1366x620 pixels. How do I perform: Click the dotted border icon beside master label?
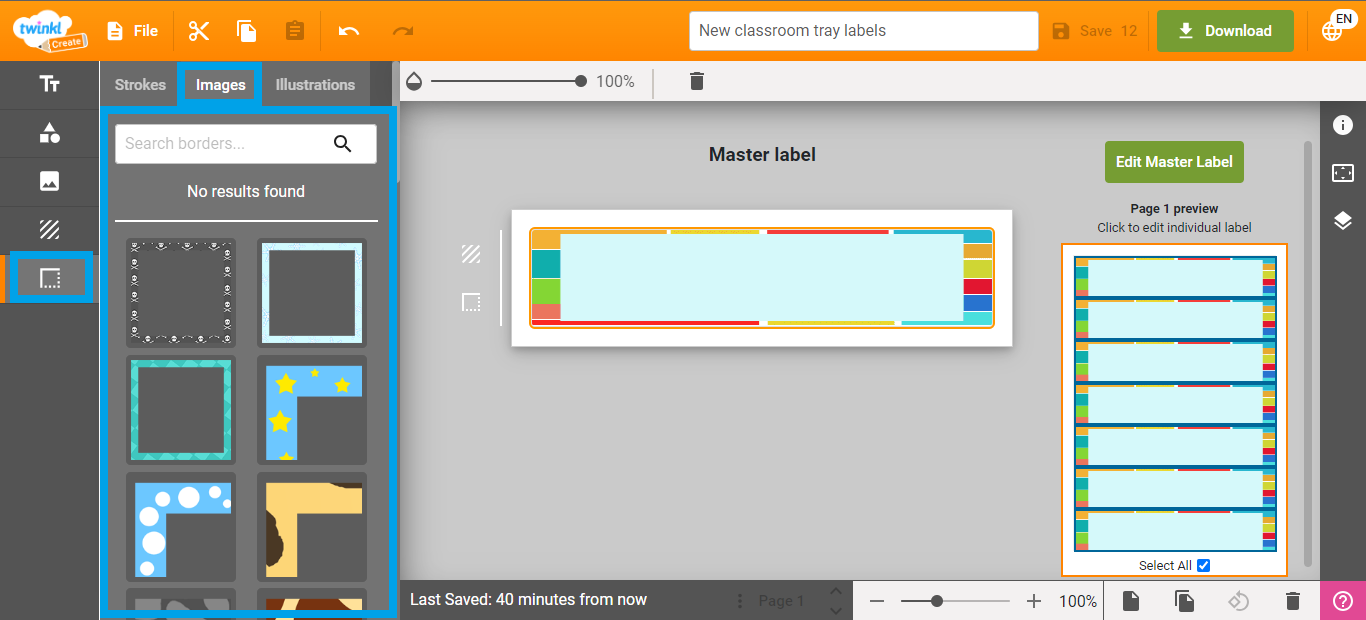pyautogui.click(x=471, y=302)
